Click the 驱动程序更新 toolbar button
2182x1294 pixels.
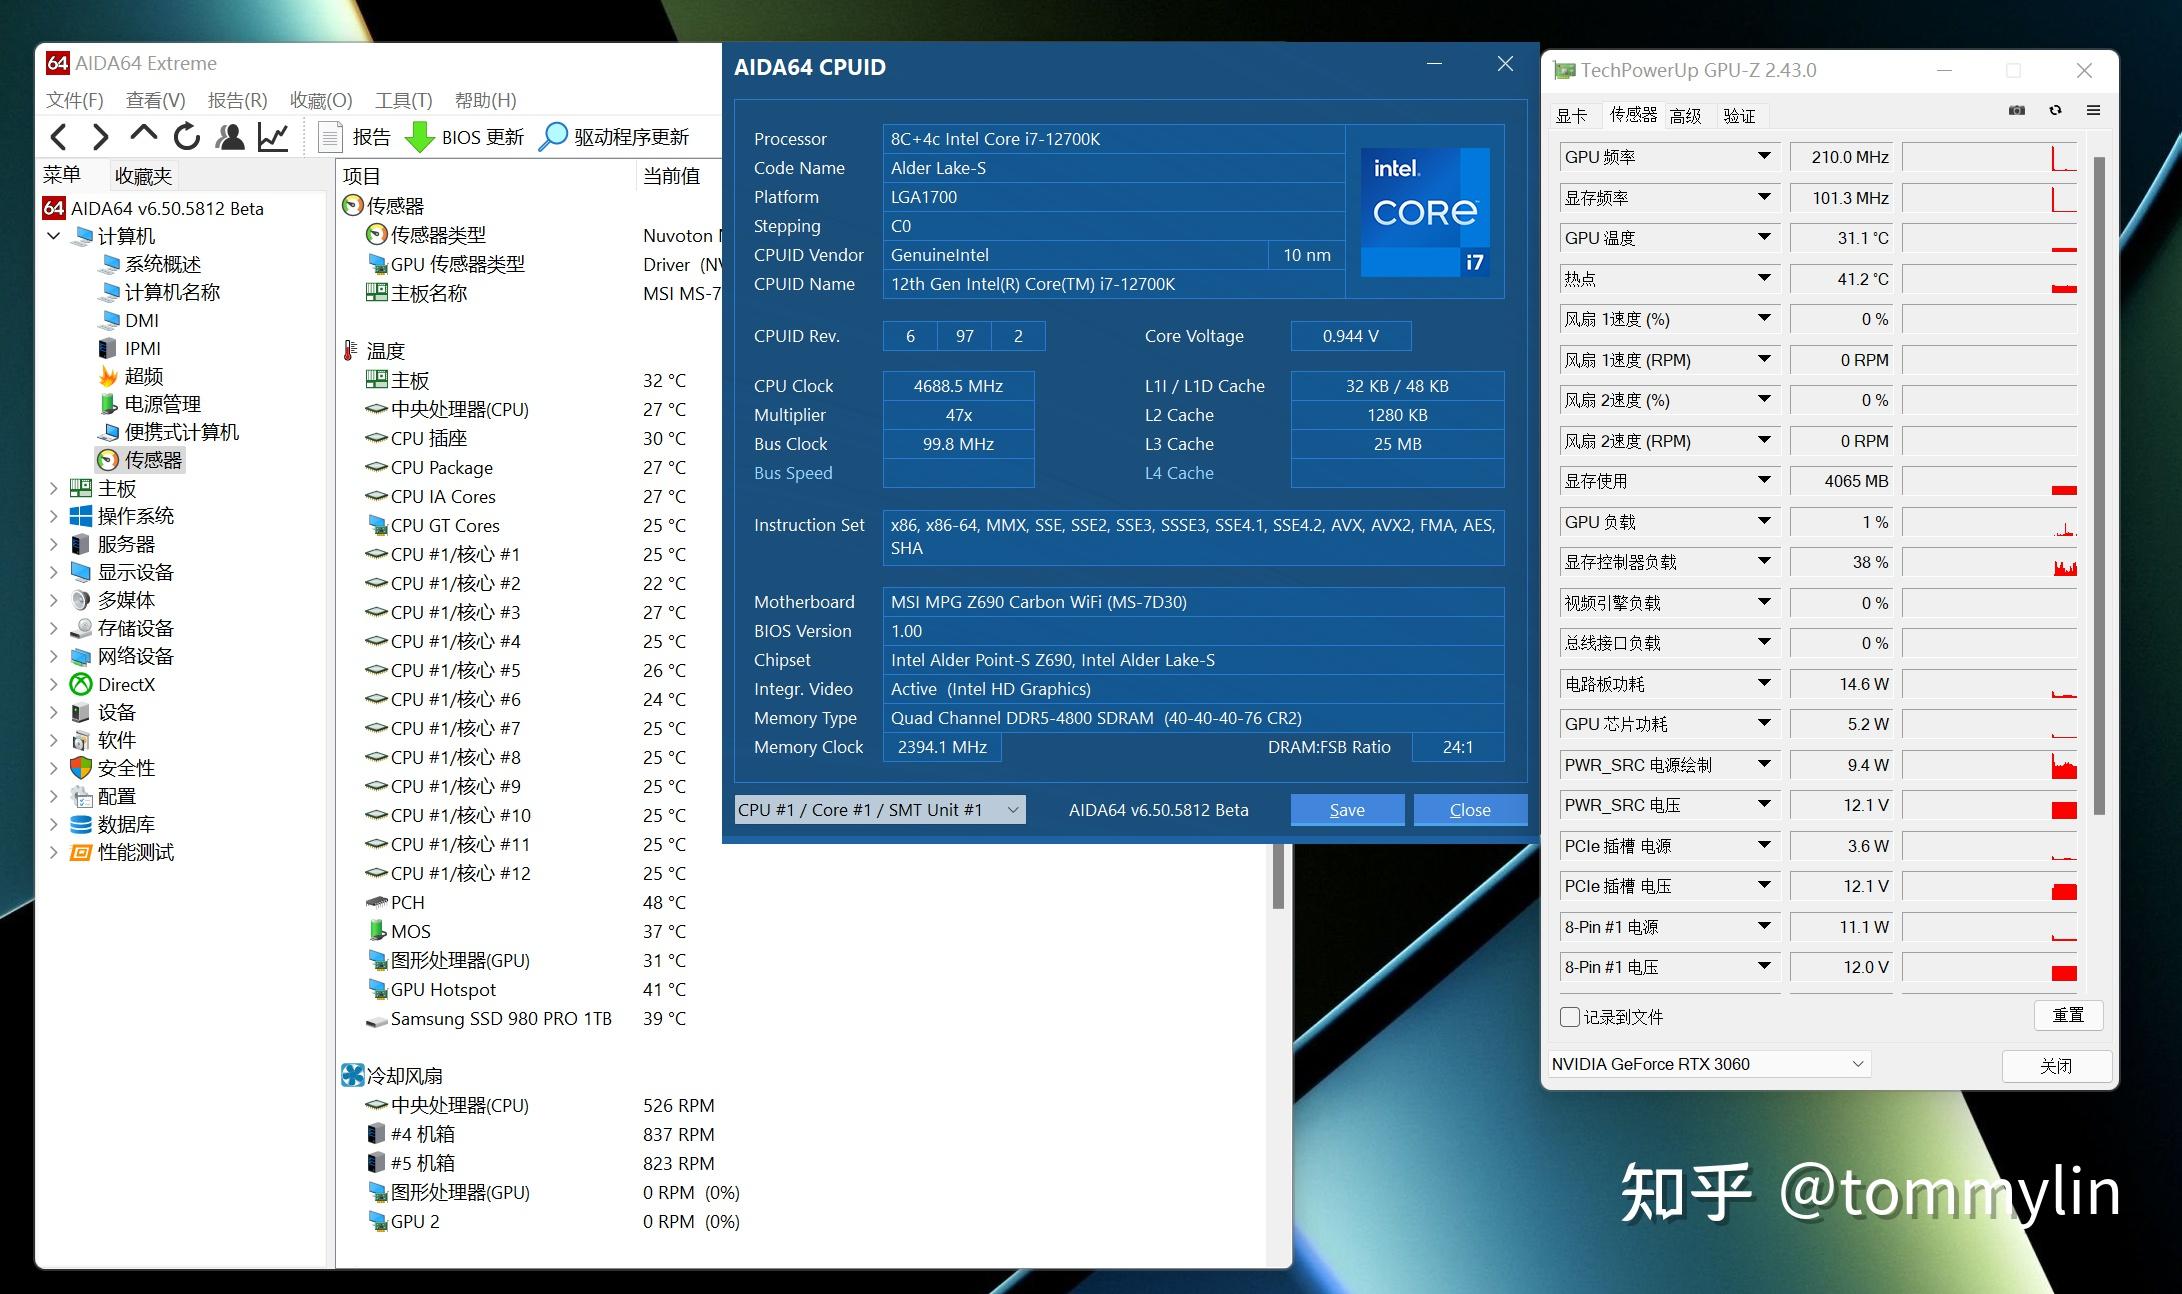point(614,137)
